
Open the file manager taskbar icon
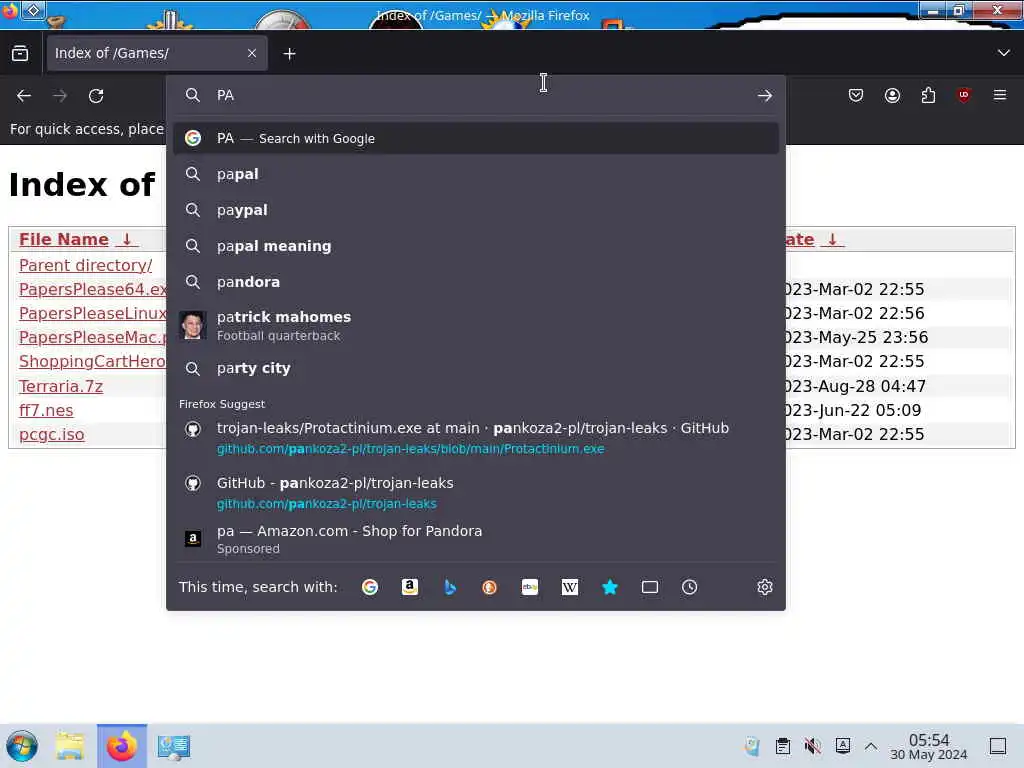coord(70,746)
